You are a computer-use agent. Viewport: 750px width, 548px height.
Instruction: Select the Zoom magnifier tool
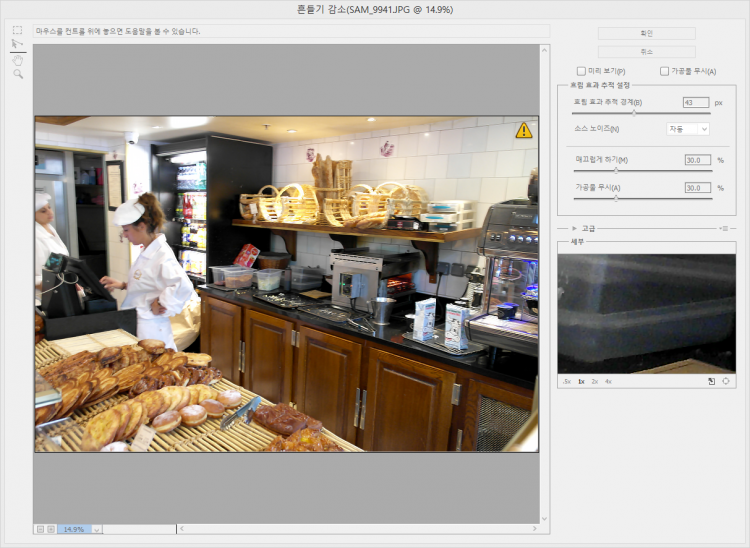click(x=17, y=74)
